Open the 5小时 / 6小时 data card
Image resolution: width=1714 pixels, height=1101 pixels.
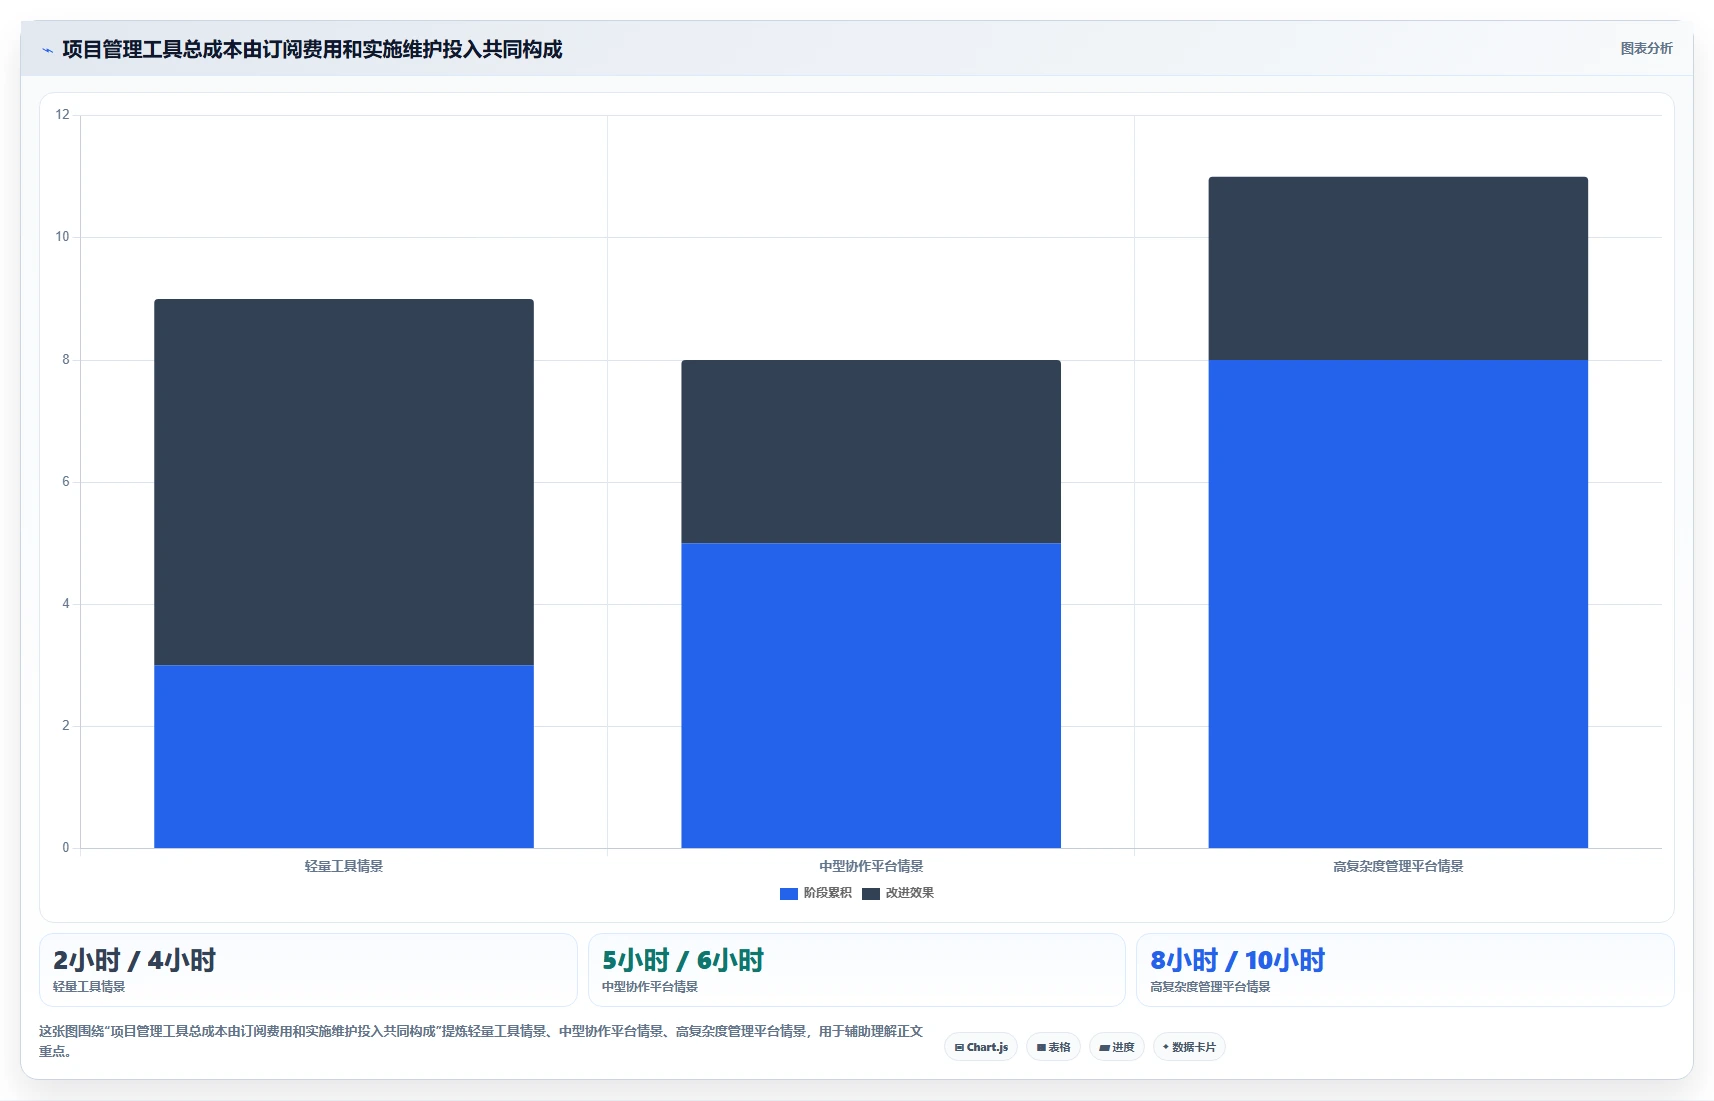coord(857,970)
